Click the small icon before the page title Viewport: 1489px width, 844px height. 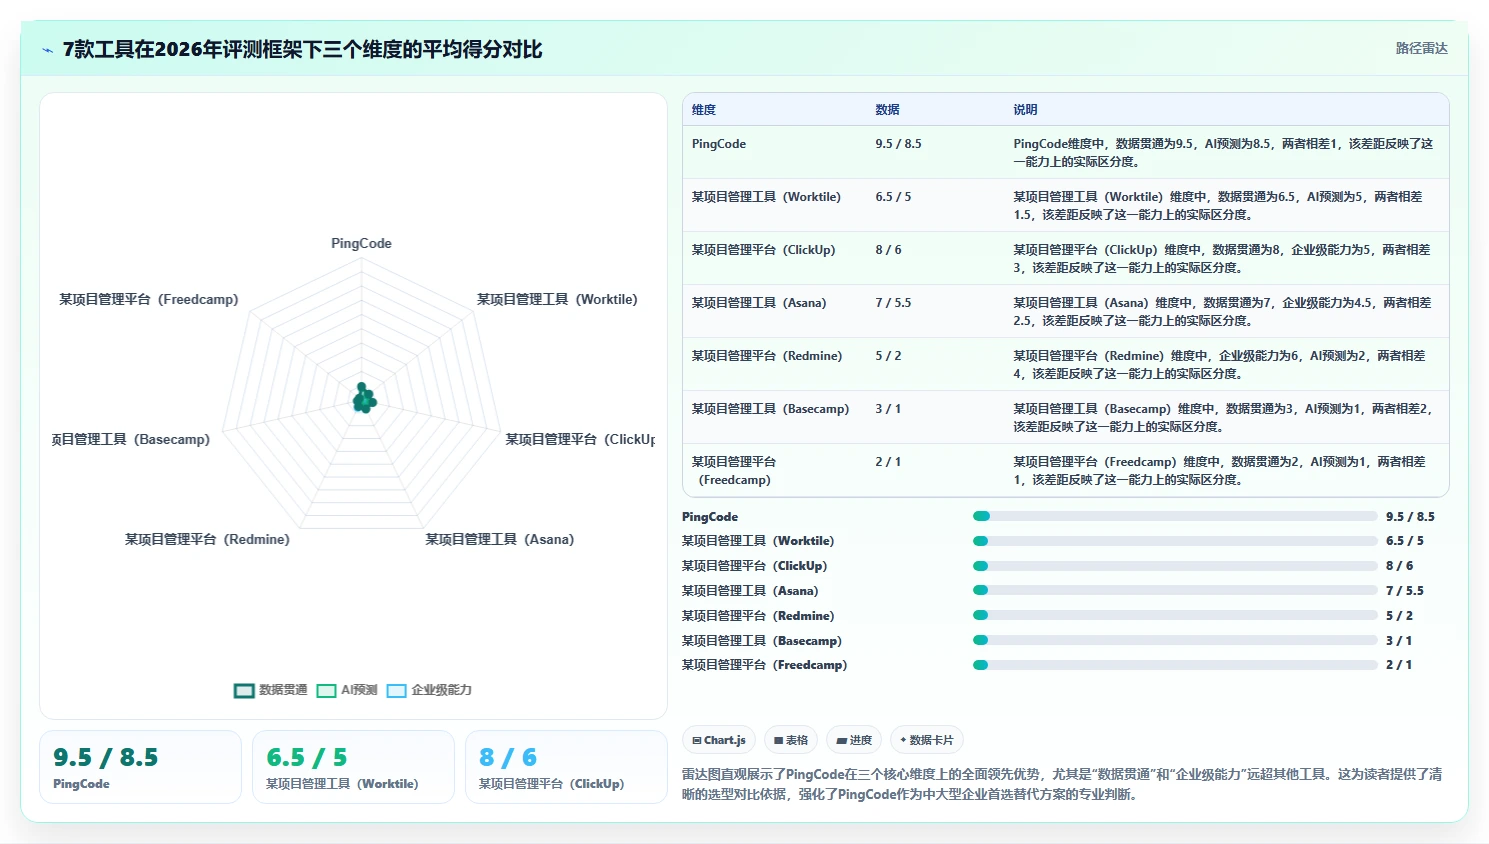pyautogui.click(x=47, y=50)
